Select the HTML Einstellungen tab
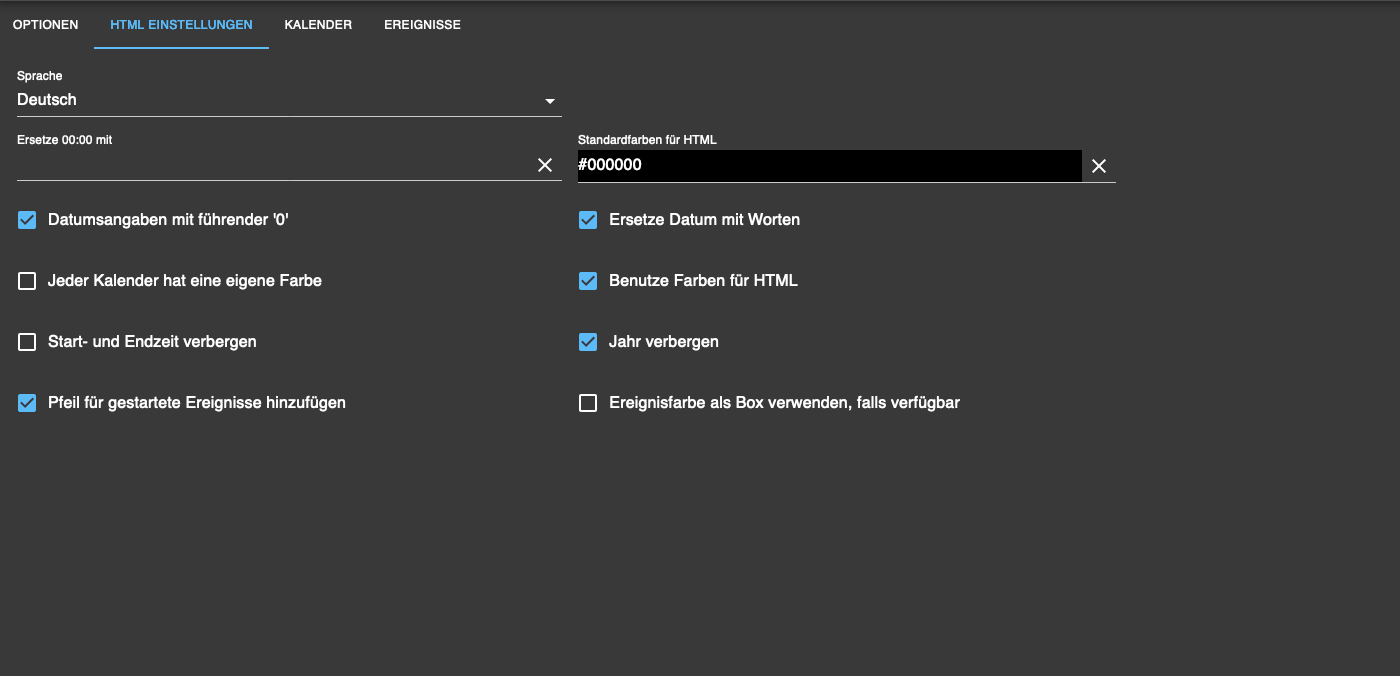Image resolution: width=1400 pixels, height=676 pixels. (181, 25)
